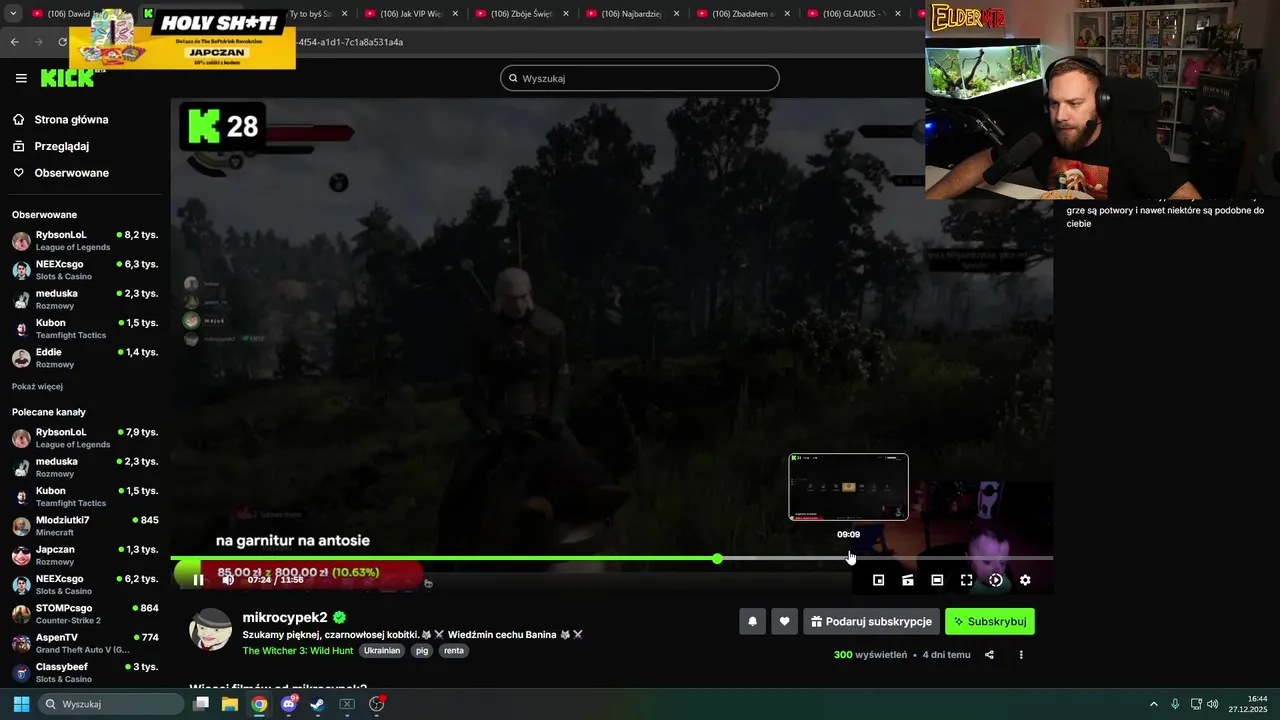The width and height of the screenshot is (1280, 720).
Task: Share the video via share icon
Action: 989,655
